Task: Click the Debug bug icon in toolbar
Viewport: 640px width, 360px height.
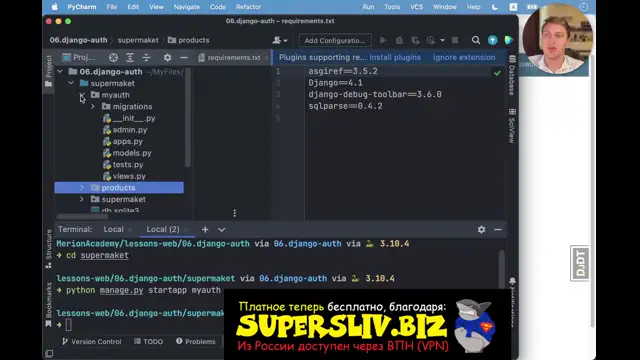Action: click(x=399, y=40)
